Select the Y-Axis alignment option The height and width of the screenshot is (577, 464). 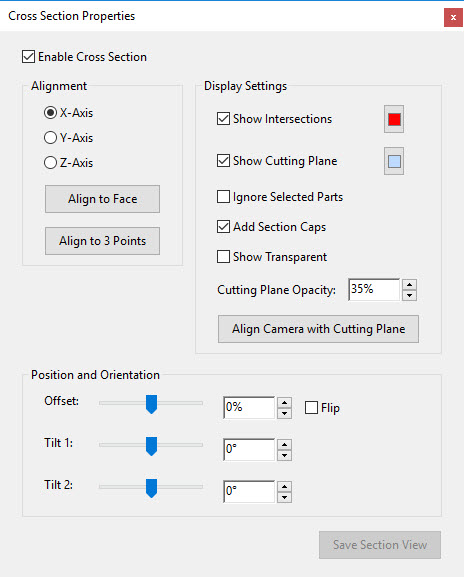pyautogui.click(x=50, y=138)
